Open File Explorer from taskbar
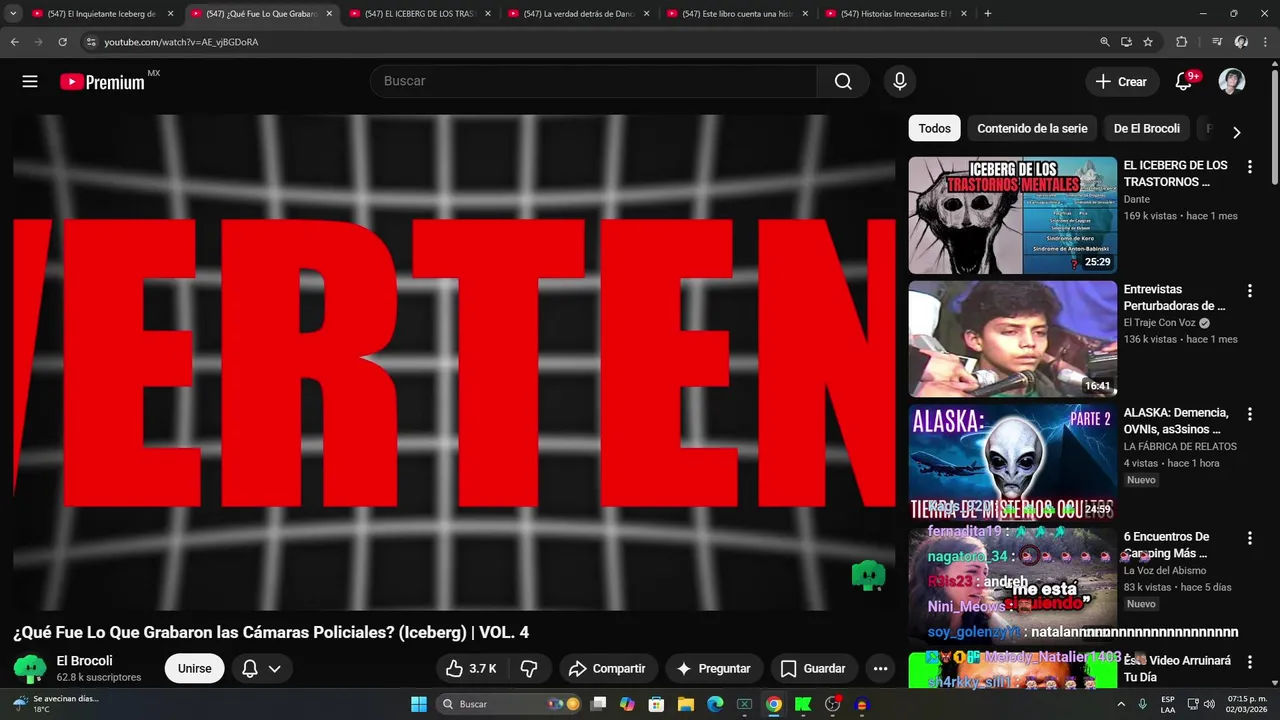This screenshot has width=1280, height=720. 686,704
